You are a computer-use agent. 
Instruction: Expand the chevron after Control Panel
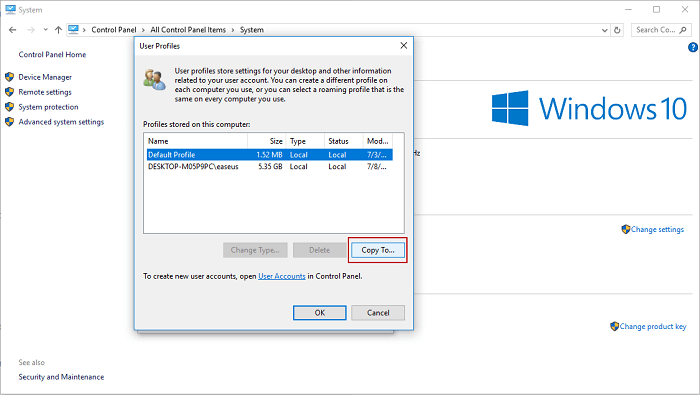(x=143, y=30)
